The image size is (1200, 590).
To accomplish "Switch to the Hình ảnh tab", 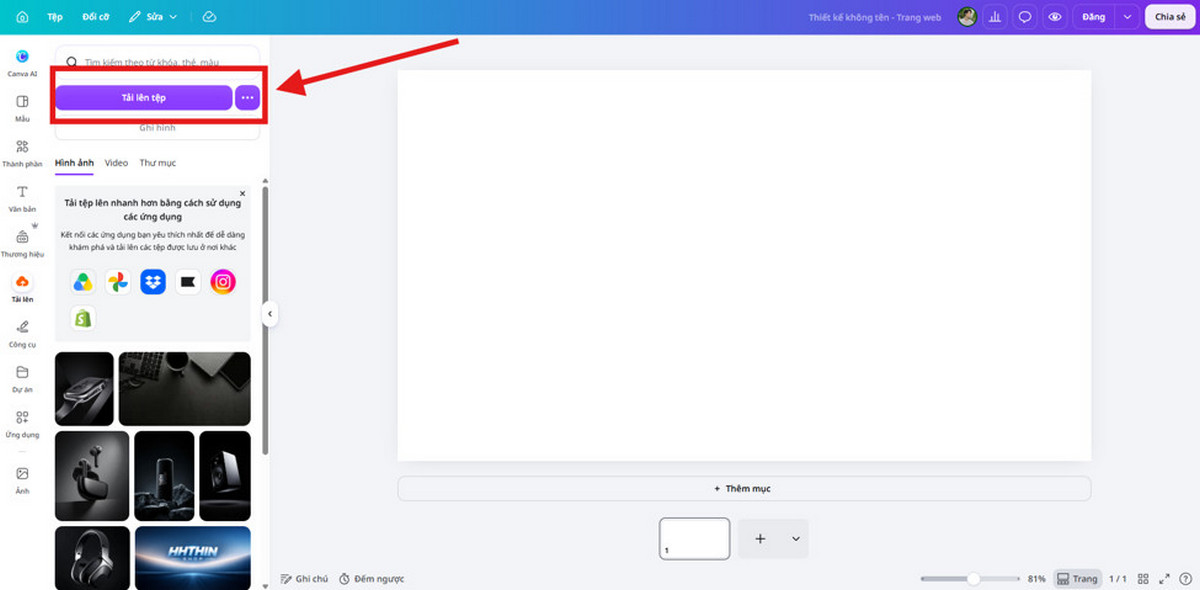I will 75,162.
